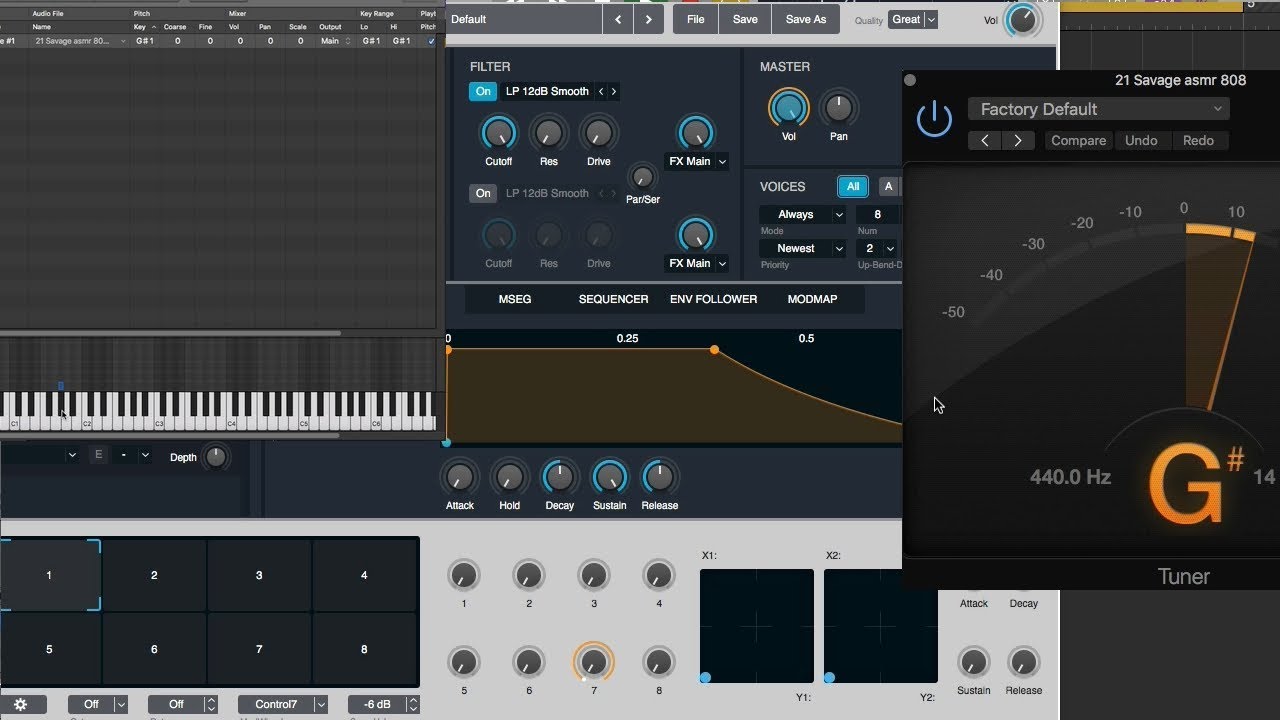Switch to the SEQUENCER tab
Viewport: 1280px width, 720px height.
tap(613, 299)
